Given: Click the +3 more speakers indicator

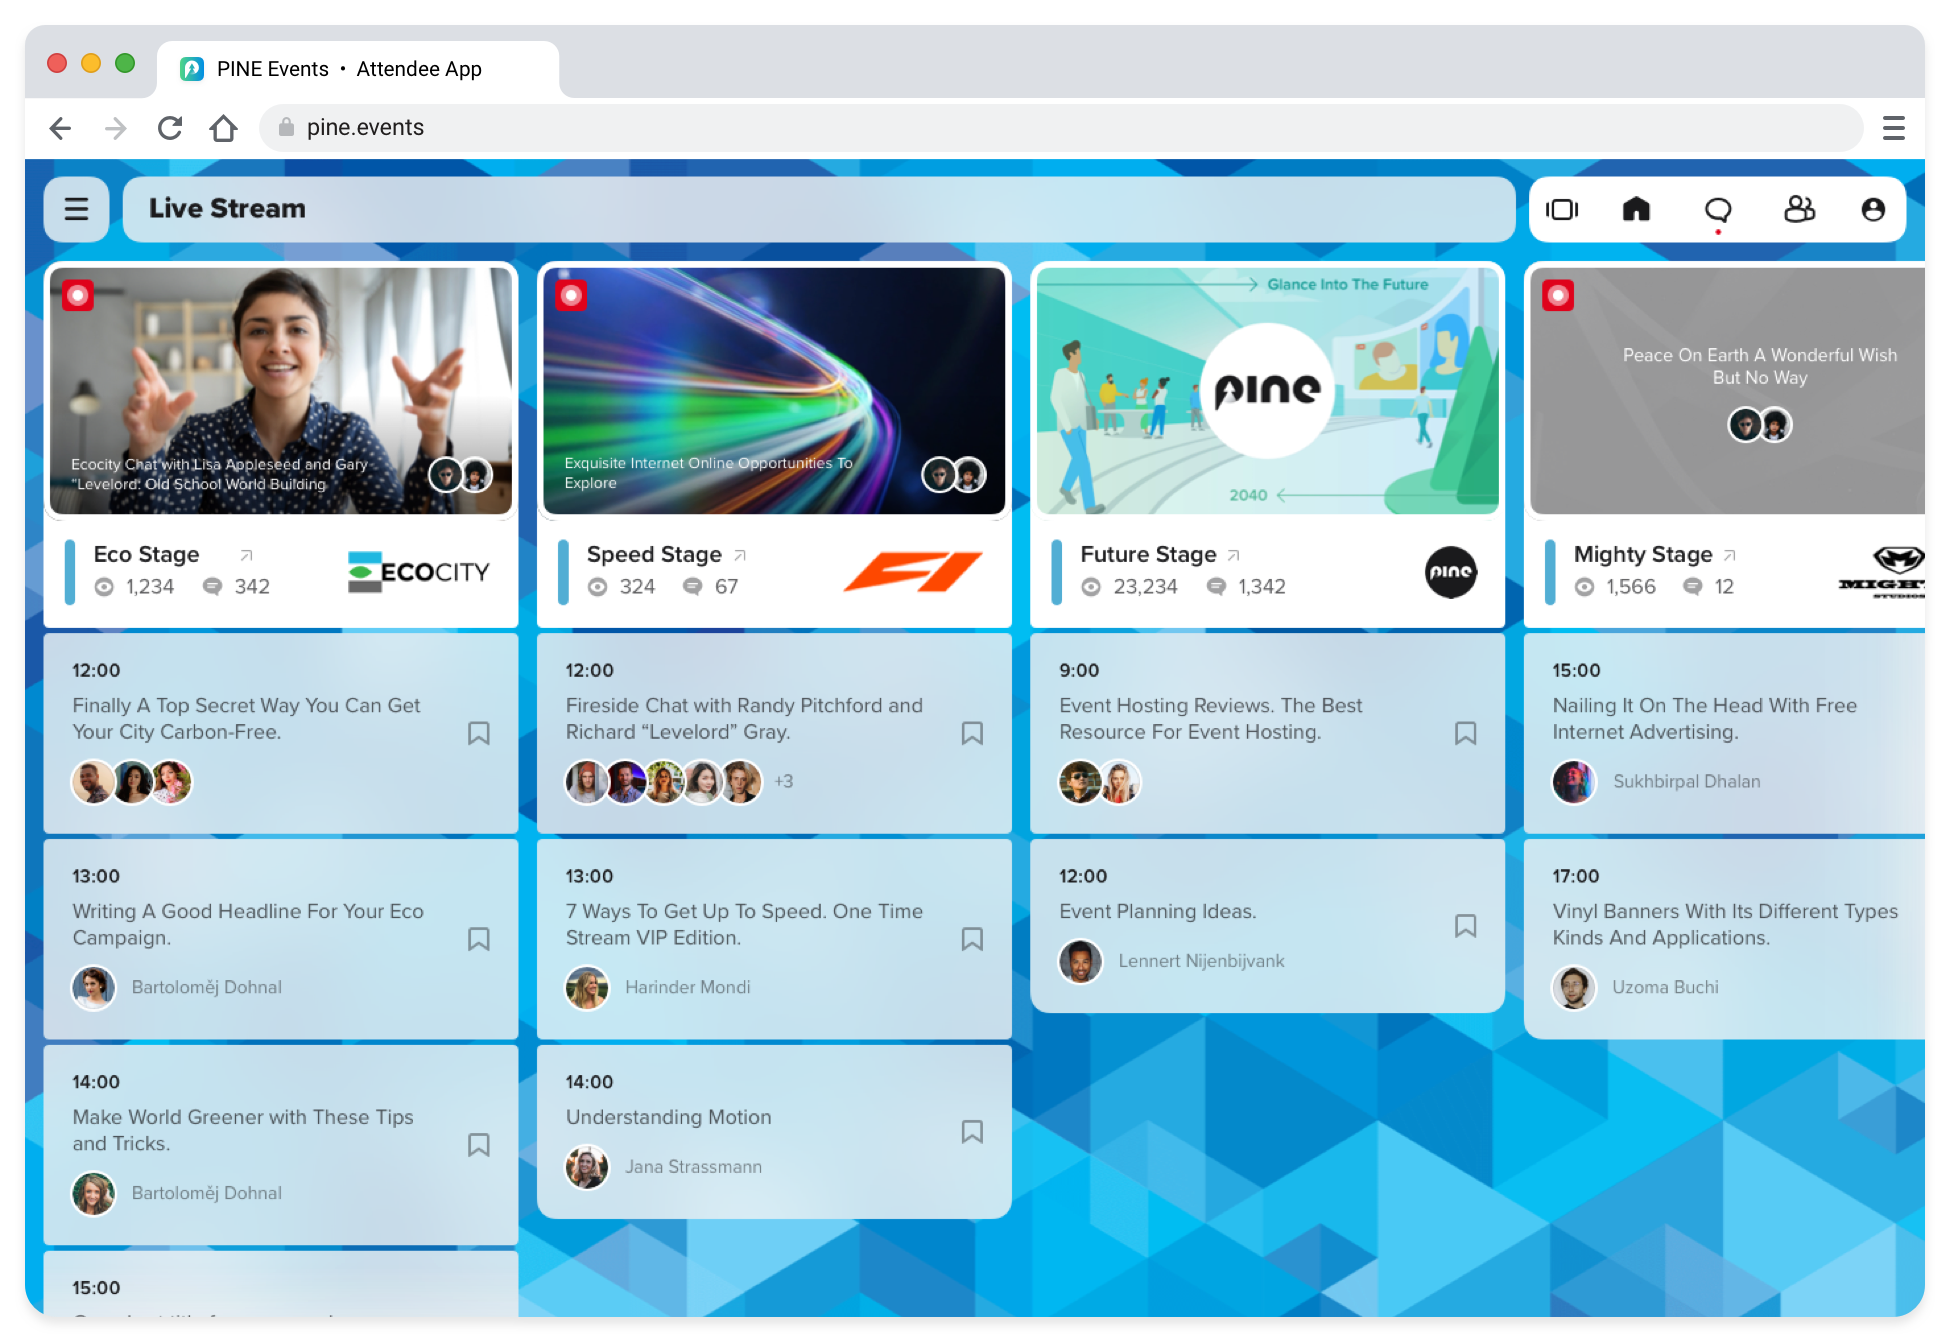Looking at the screenshot, I should click(x=783, y=781).
